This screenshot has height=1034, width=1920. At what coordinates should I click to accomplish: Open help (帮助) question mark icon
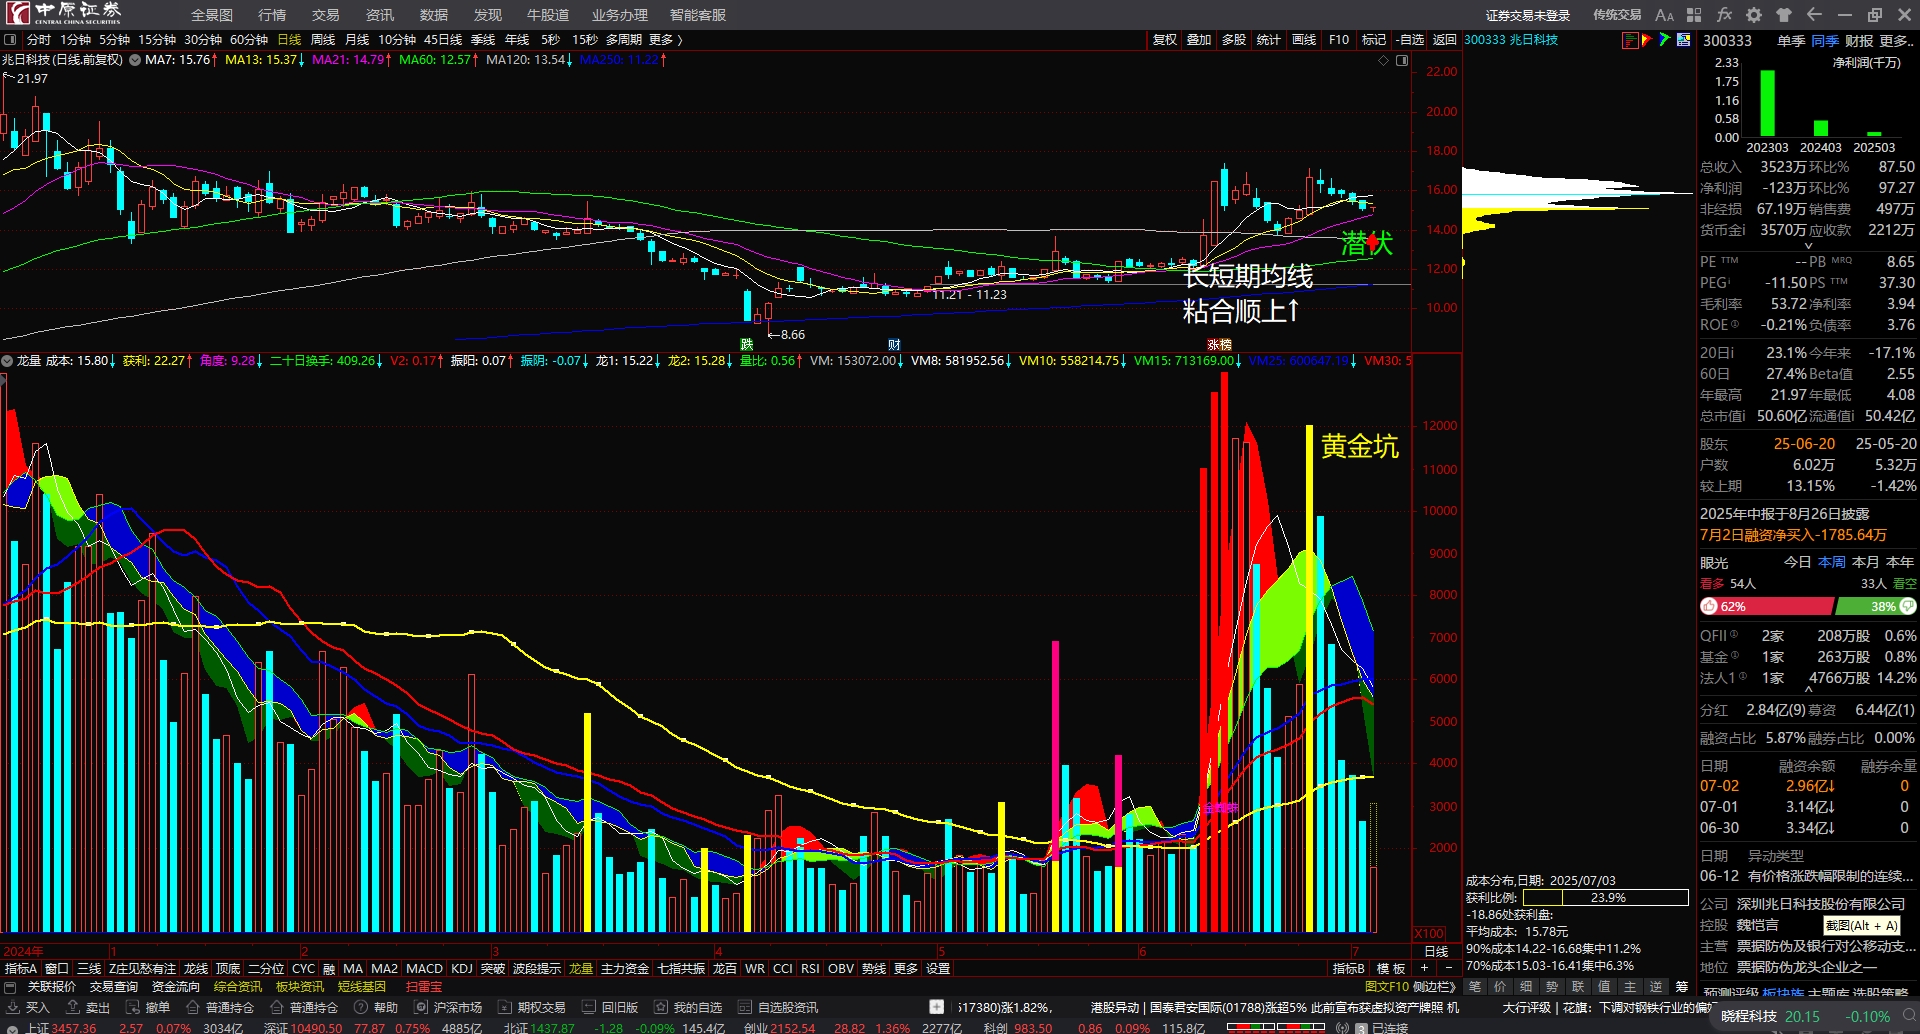coord(361,1007)
